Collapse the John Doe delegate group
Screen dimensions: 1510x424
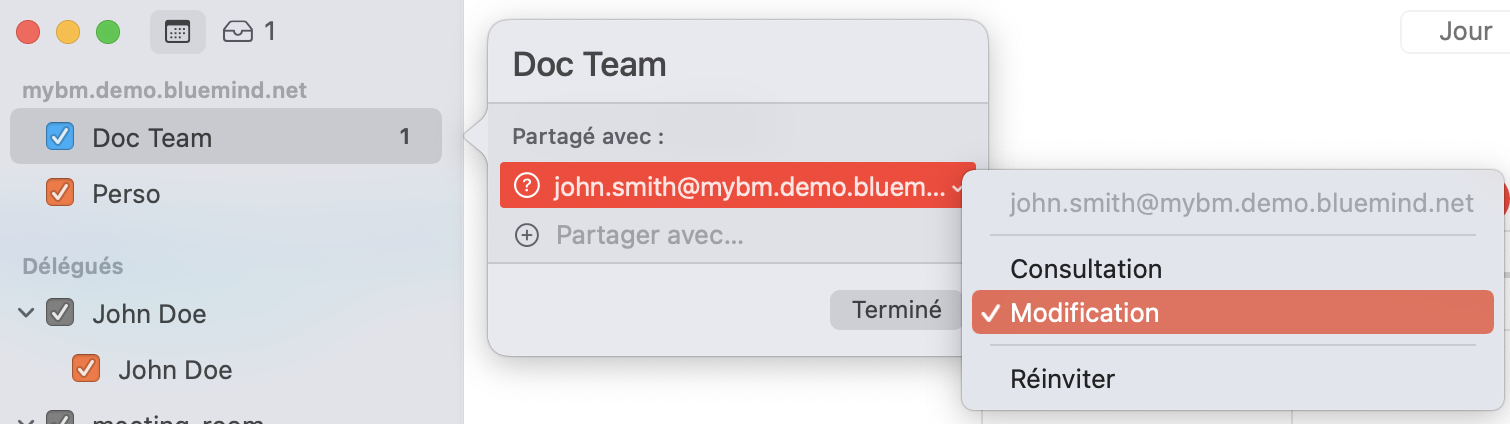tap(25, 314)
